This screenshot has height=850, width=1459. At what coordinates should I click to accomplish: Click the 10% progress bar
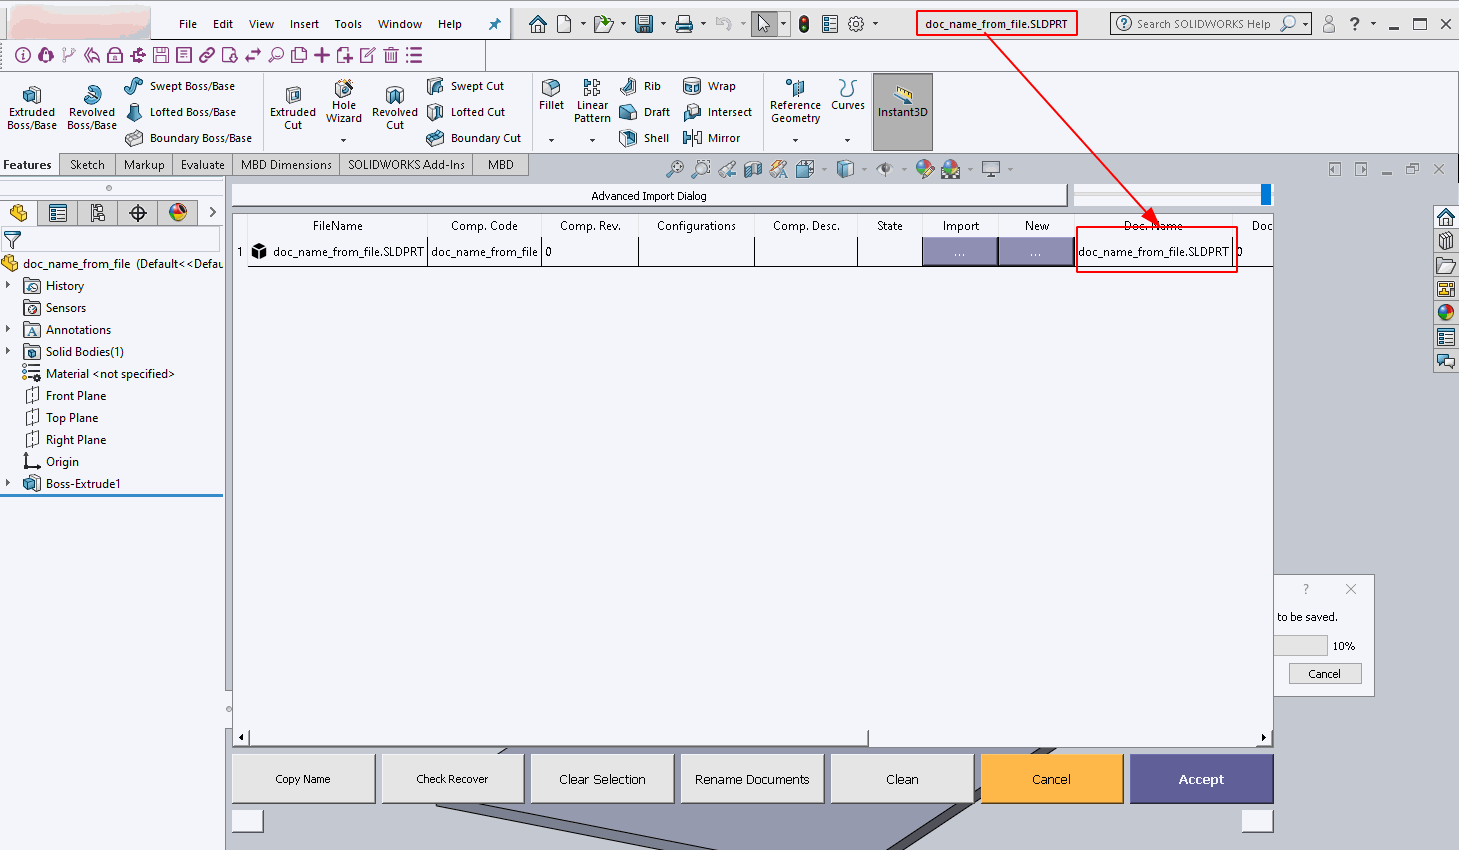coord(1300,645)
